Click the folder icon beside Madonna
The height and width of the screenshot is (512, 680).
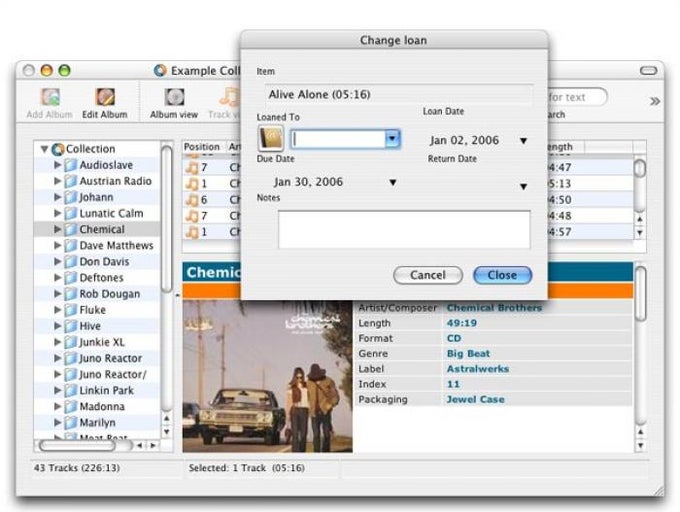(70, 407)
